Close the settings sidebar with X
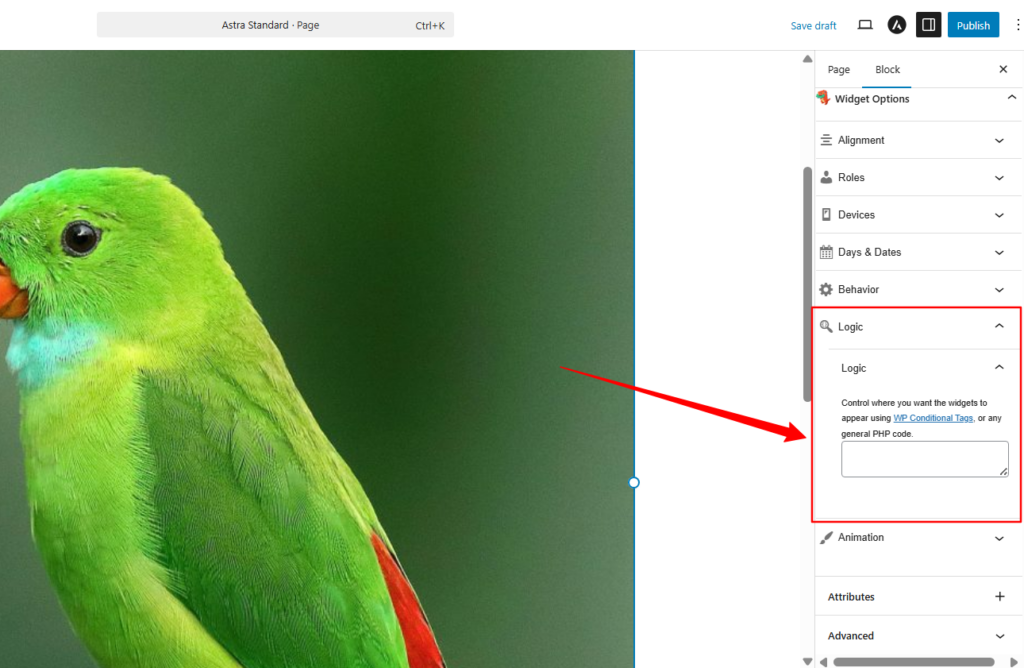The width and height of the screenshot is (1024, 668). (1003, 70)
